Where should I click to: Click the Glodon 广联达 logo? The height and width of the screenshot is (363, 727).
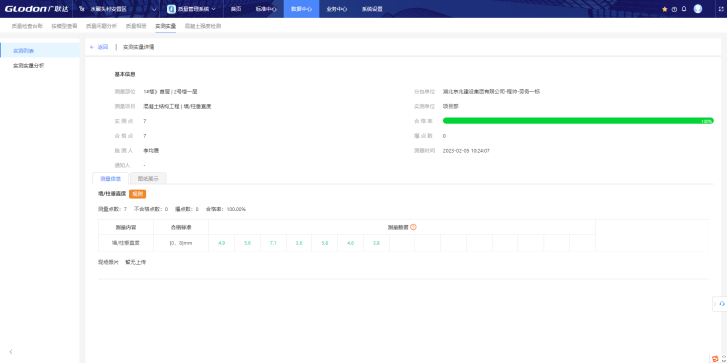36,9
